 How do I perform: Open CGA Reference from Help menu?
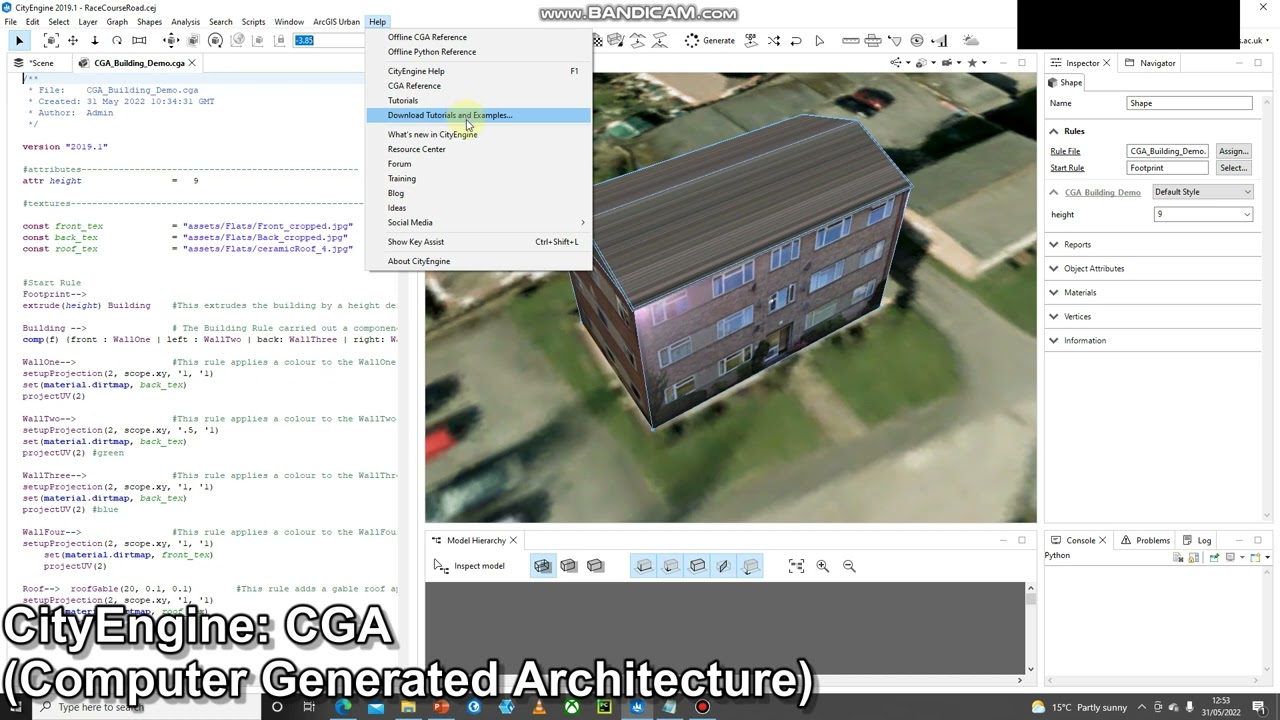[x=478, y=86]
